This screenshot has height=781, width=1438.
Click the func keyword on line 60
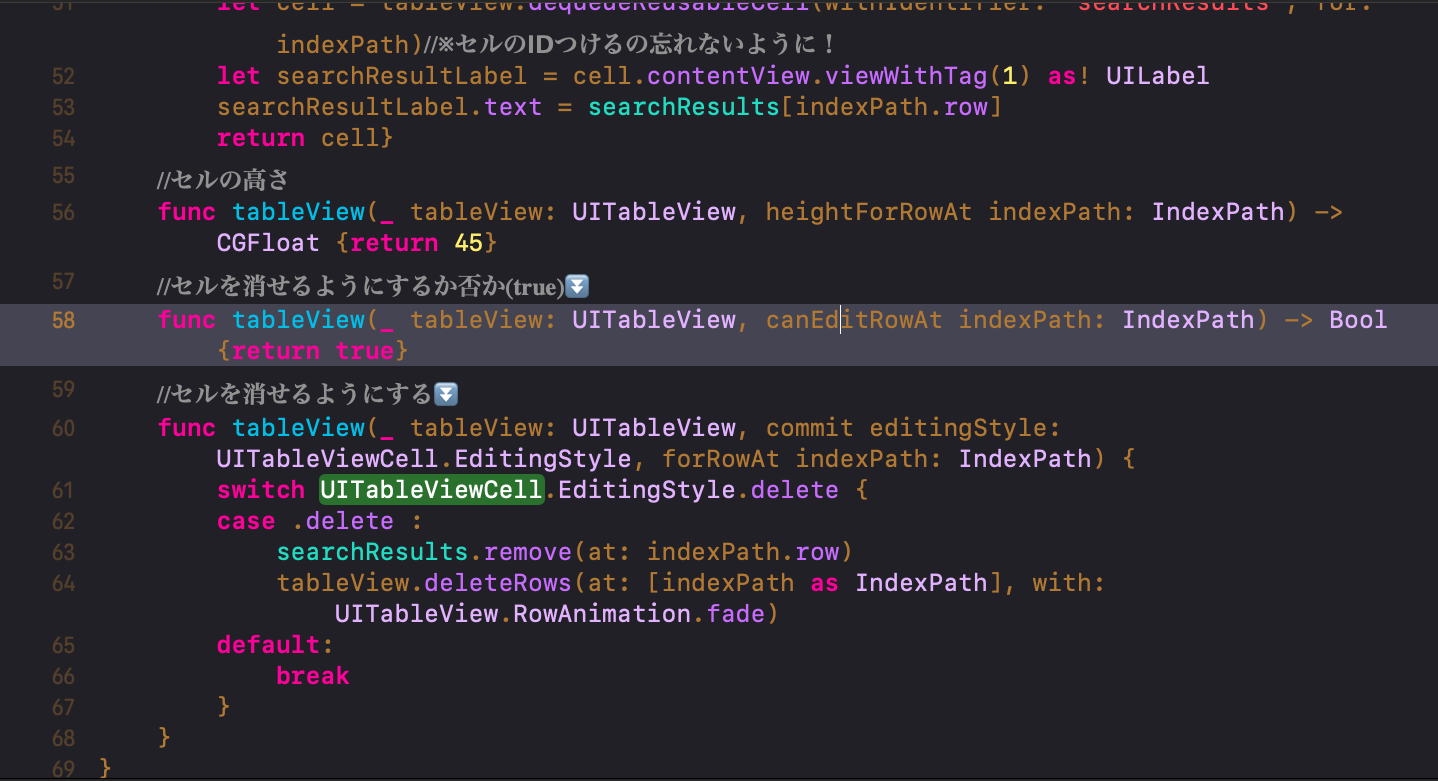point(187,428)
